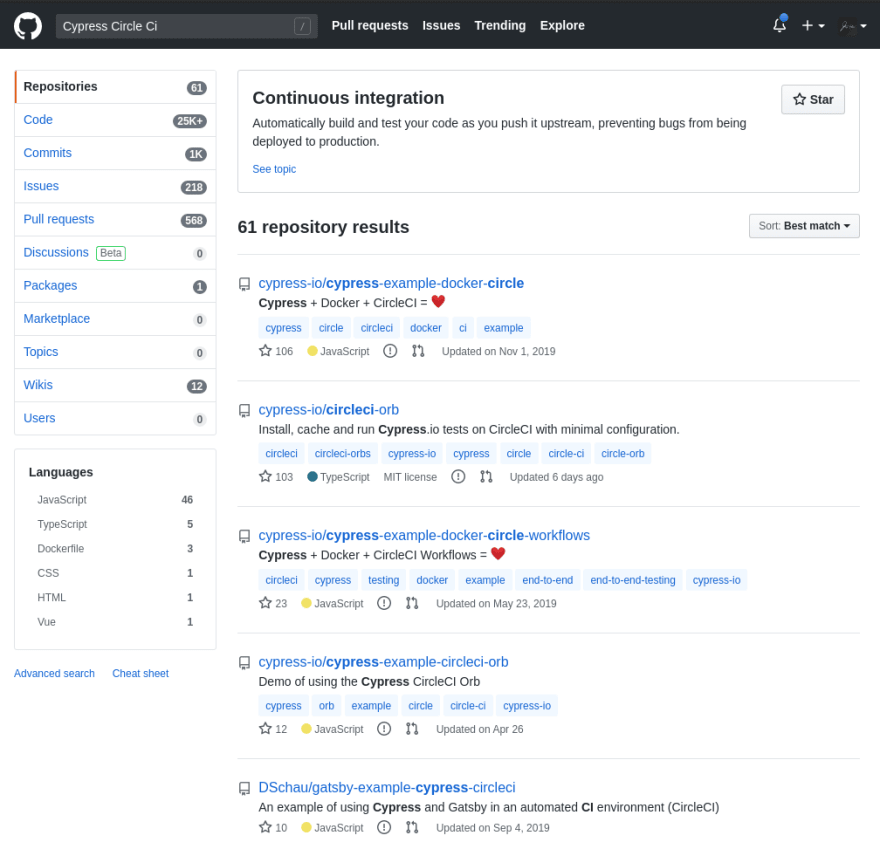Viewport: 880px width, 856px height.
Task: Open issues icon for docker-circle-workflows repo
Action: (x=384, y=603)
